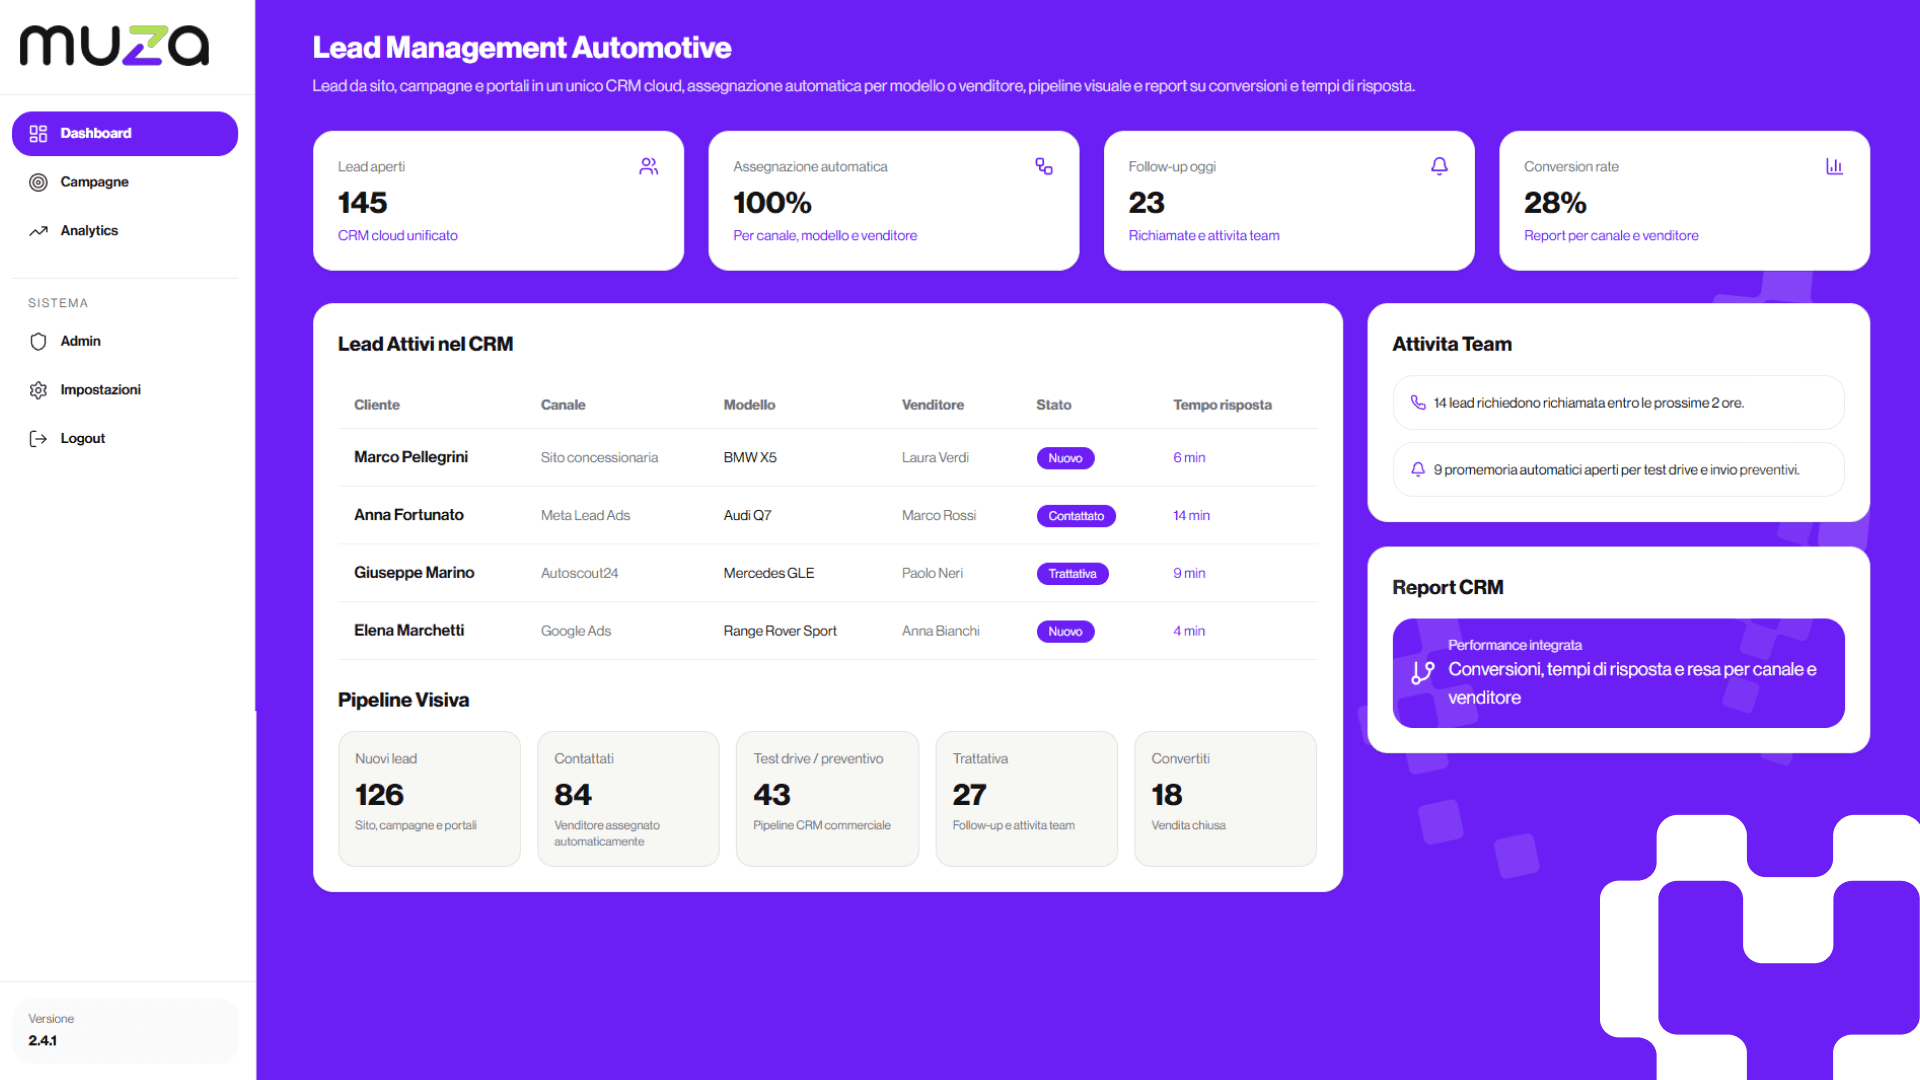Click the Logout arrow icon
1920x1080 pixels.
click(38, 438)
